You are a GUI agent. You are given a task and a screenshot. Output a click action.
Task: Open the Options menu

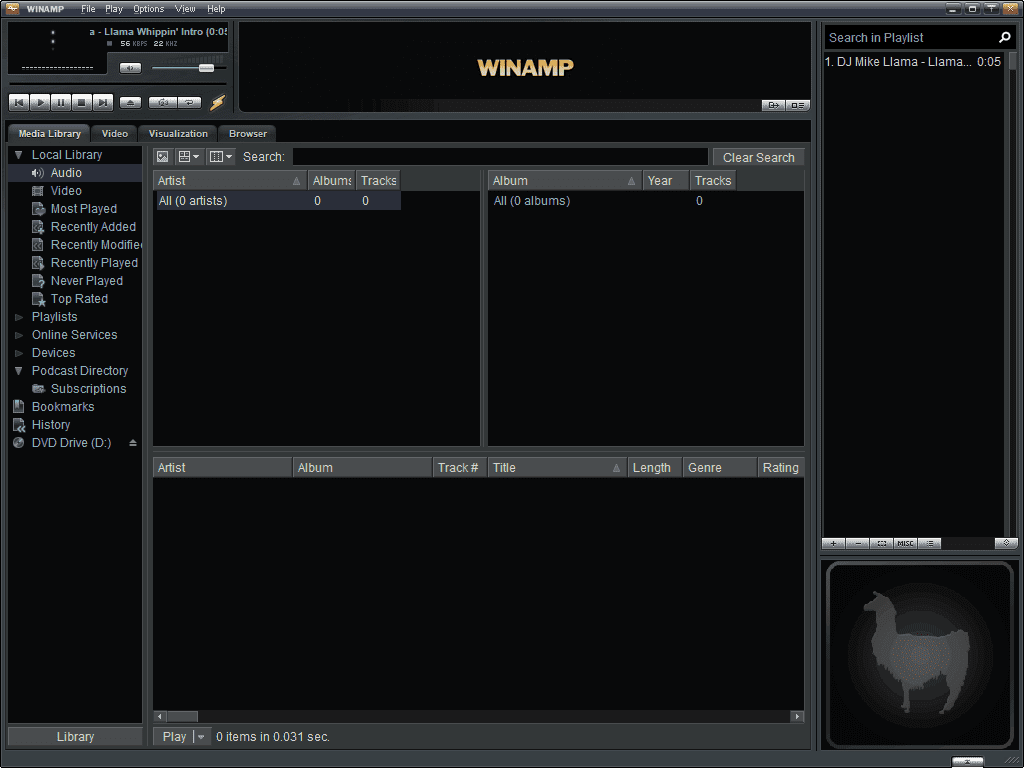149,9
